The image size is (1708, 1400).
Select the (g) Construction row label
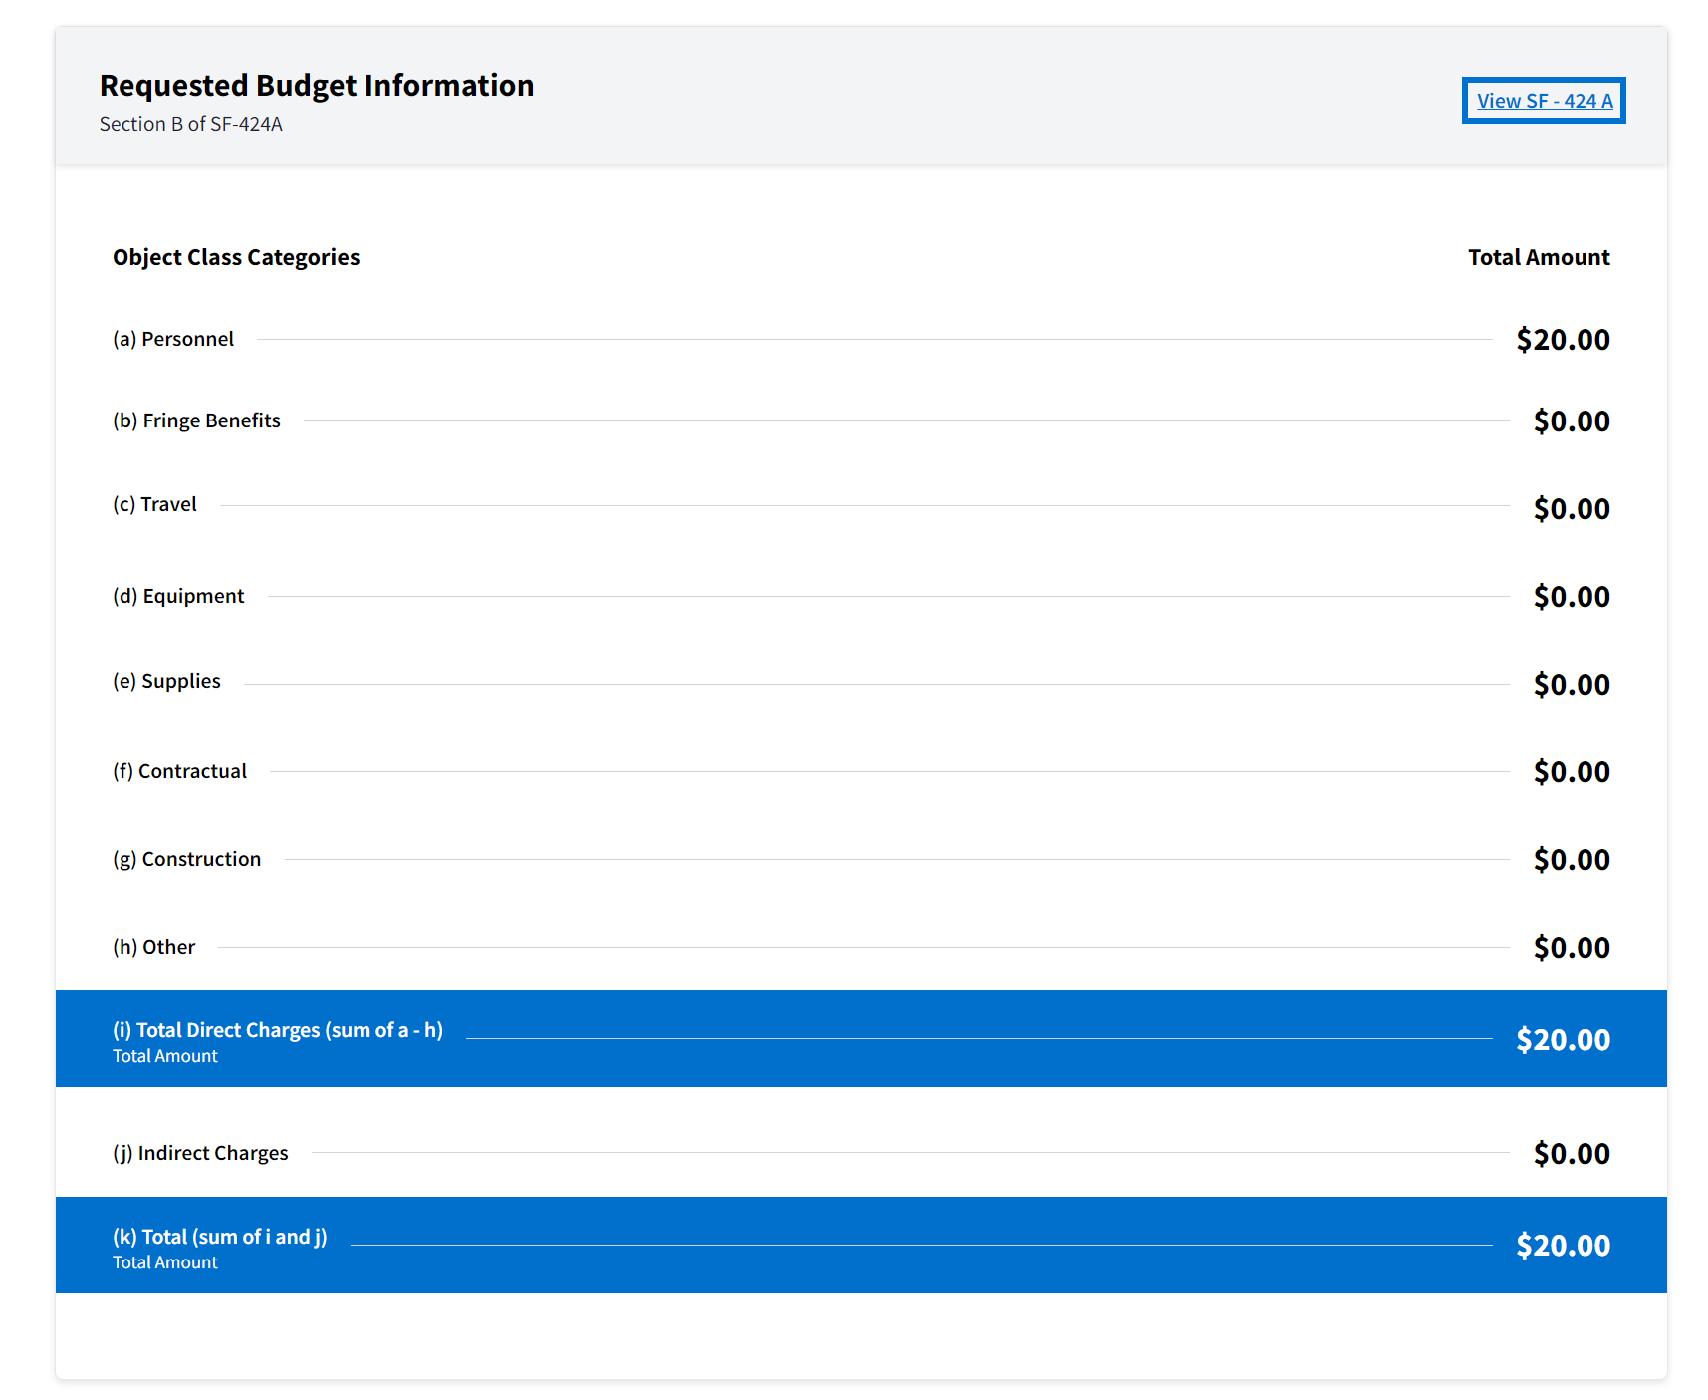coord(186,859)
